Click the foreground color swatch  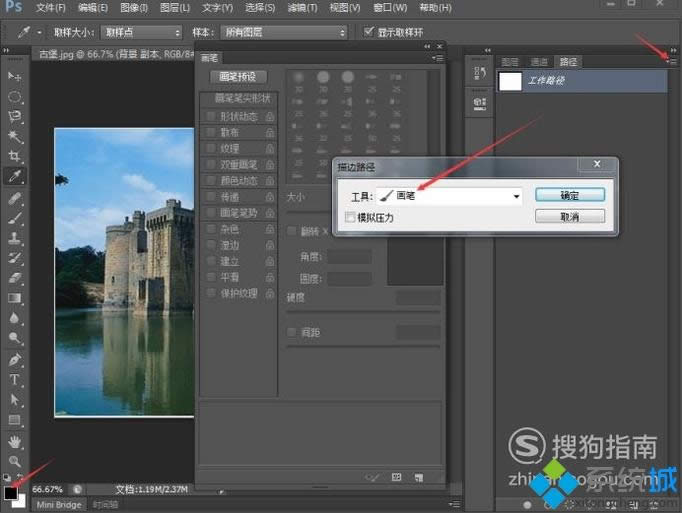10,493
